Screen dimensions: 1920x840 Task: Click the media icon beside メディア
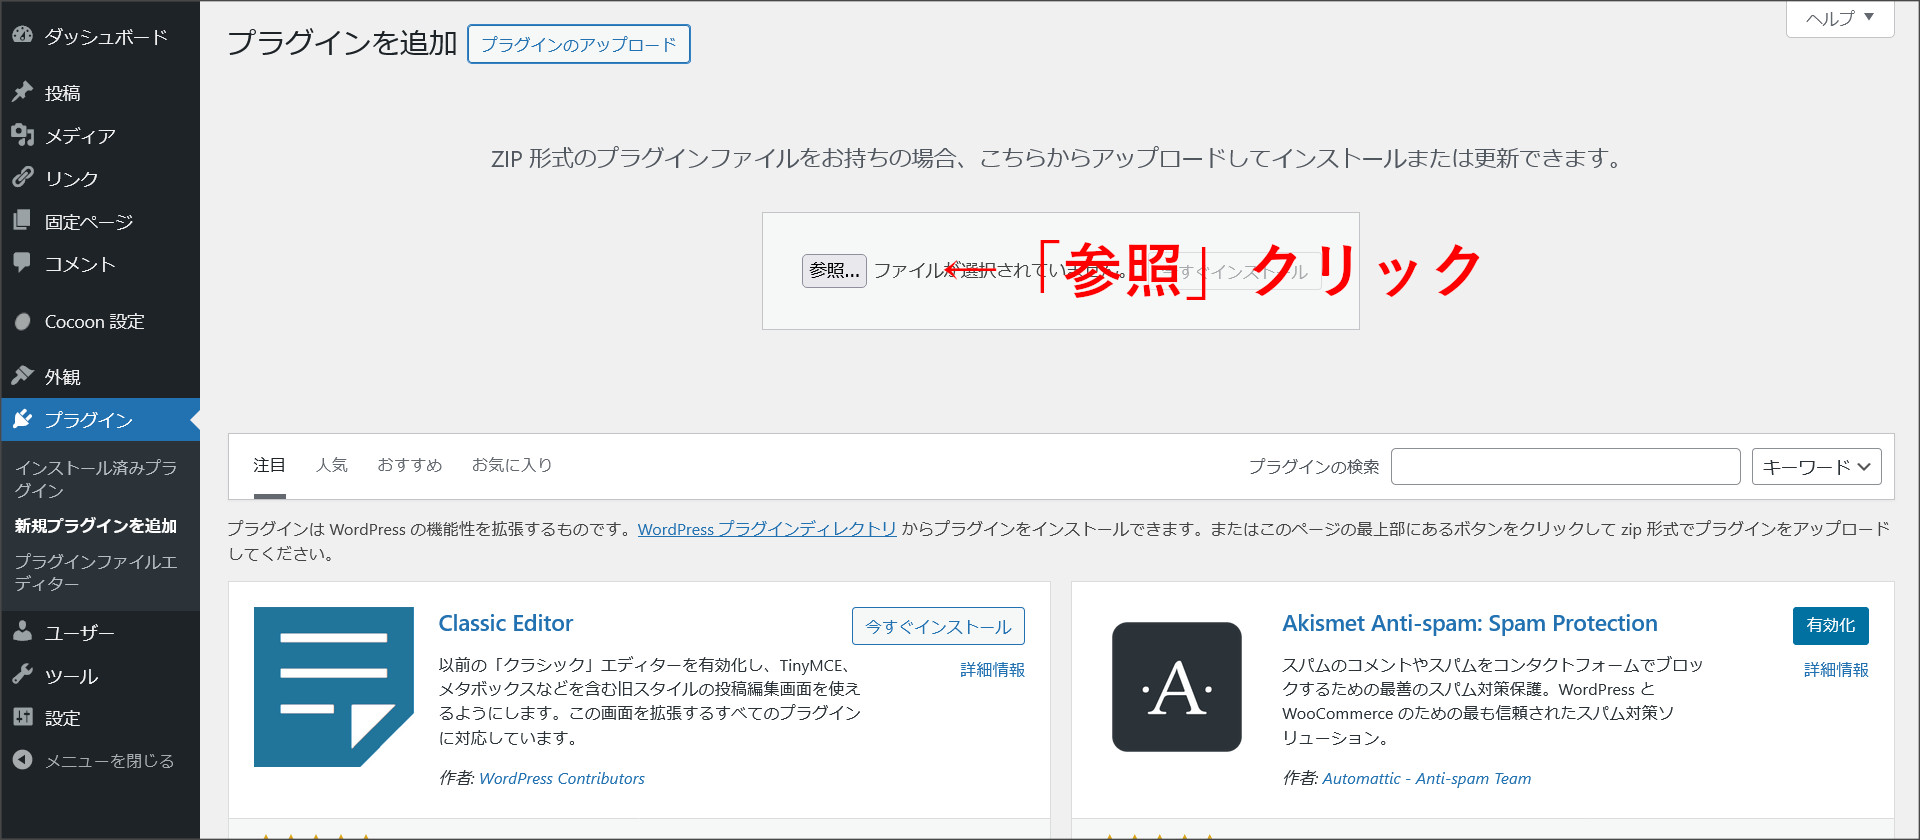click(x=22, y=135)
